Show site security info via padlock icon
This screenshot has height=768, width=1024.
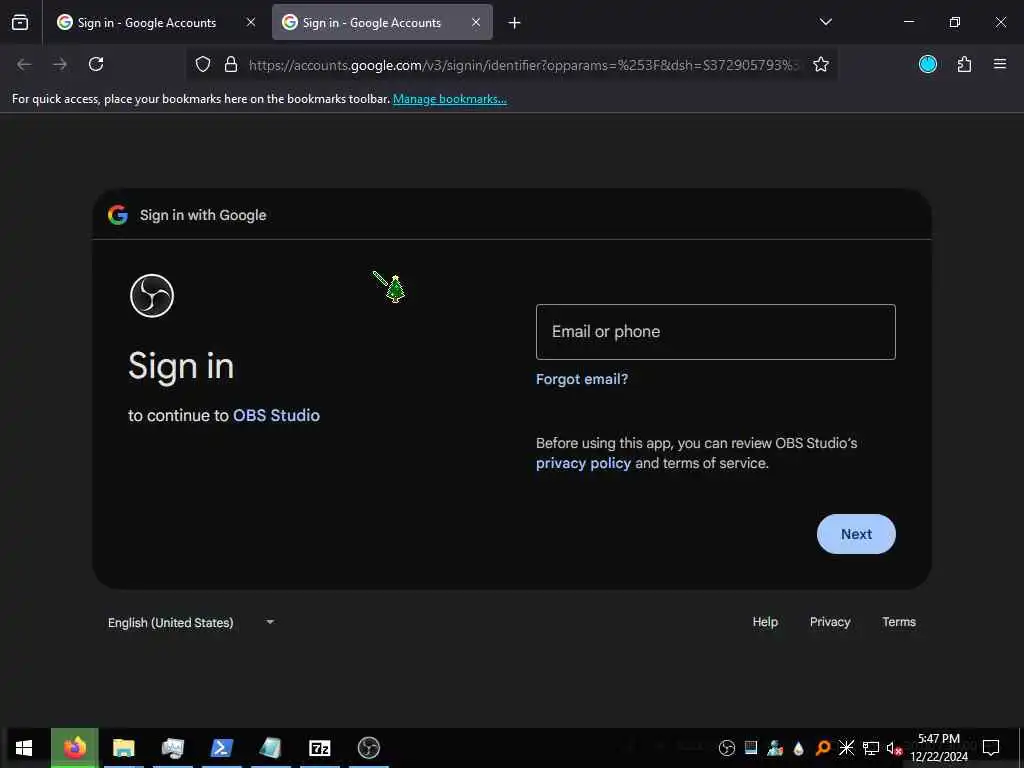click(231, 64)
